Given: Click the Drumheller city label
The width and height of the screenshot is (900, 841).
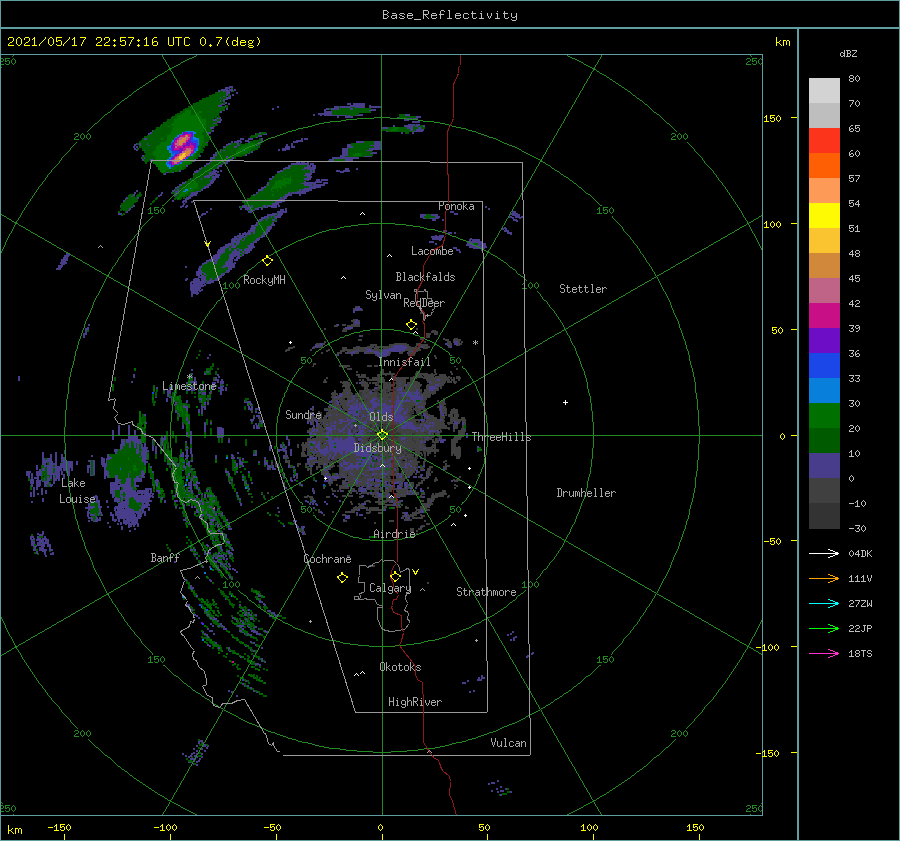Looking at the screenshot, I should 586,493.
